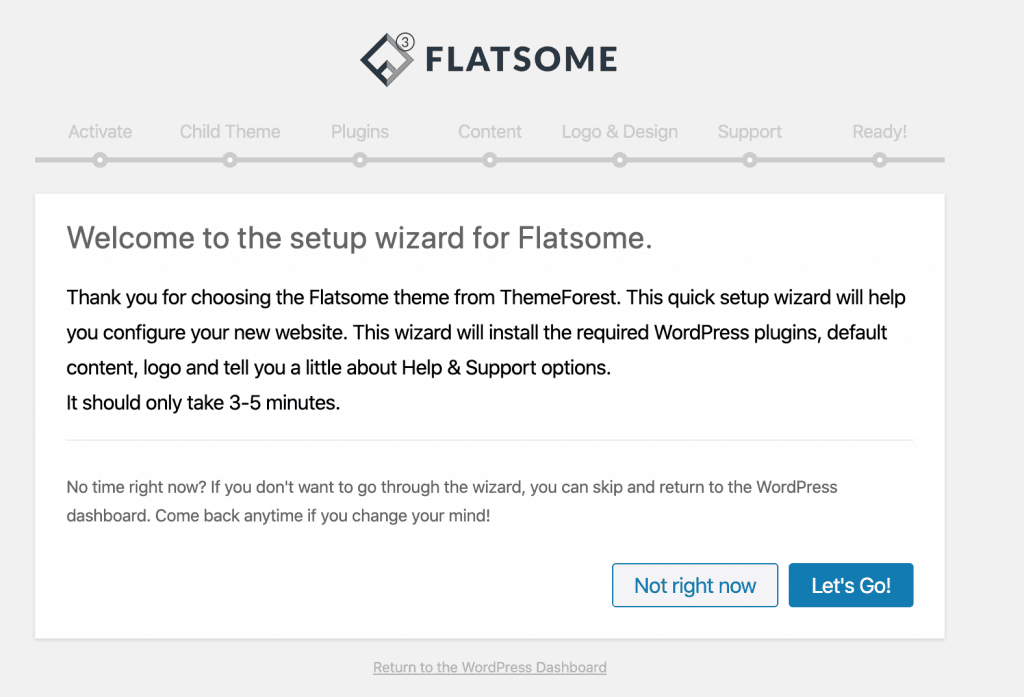Open Return to the WordPress Dashboard link
Image resolution: width=1024 pixels, height=697 pixels.
point(489,667)
